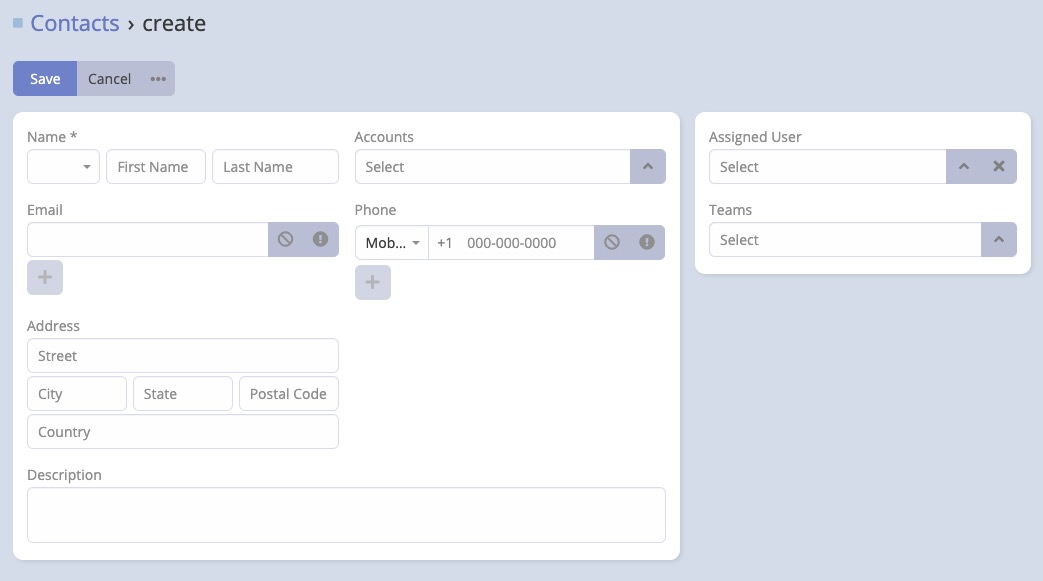
Task: Click the First Name input field
Action: click(155, 166)
